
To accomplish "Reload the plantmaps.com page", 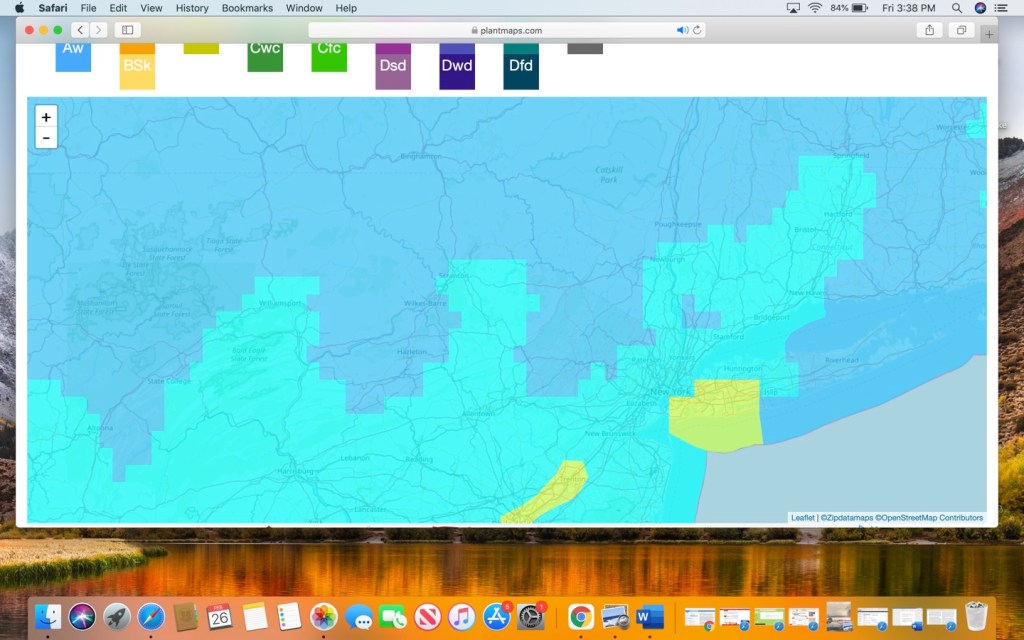I will click(697, 30).
